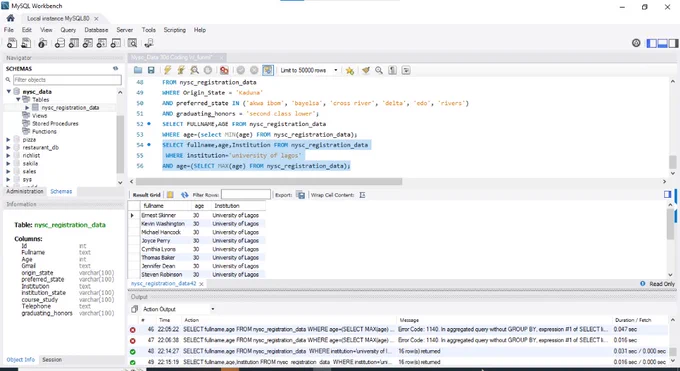Toggle auto-commit mode button
680x371 pixels.
[268, 70]
